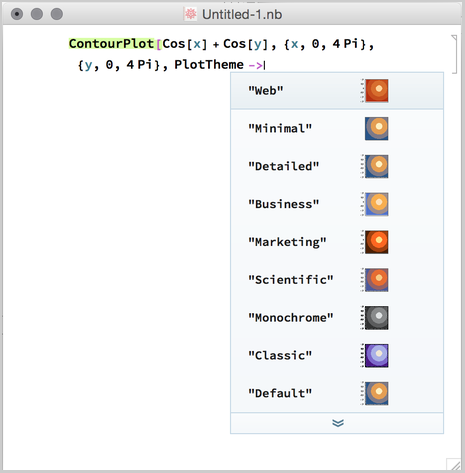Image resolution: width=465 pixels, height=473 pixels.
Task: Click the Minimal theme preview thumbnail
Action: 376,129
